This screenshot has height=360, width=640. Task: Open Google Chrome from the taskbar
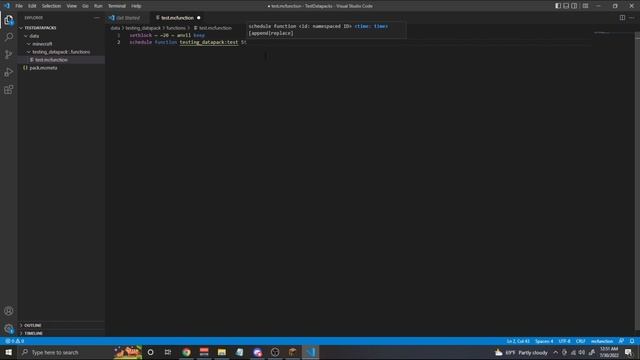(186, 352)
